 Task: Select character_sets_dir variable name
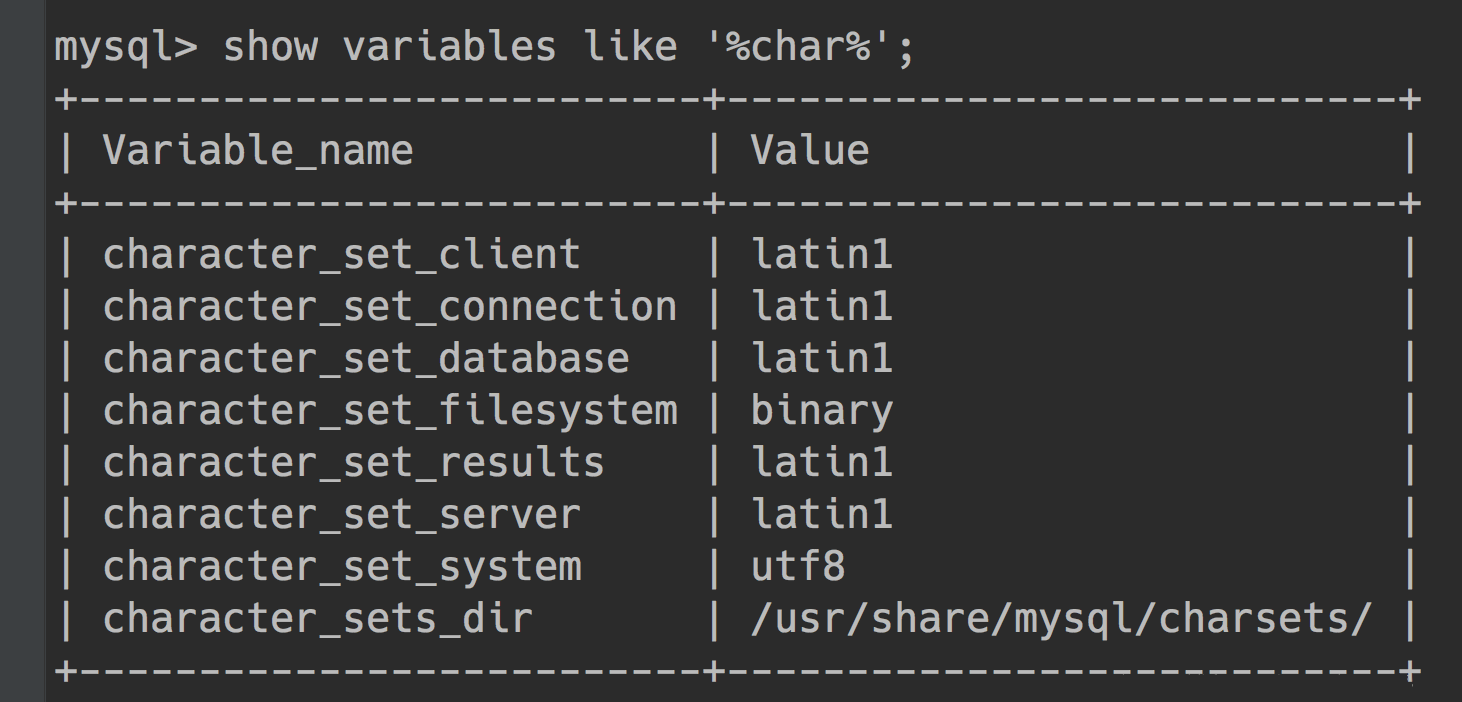tap(318, 619)
